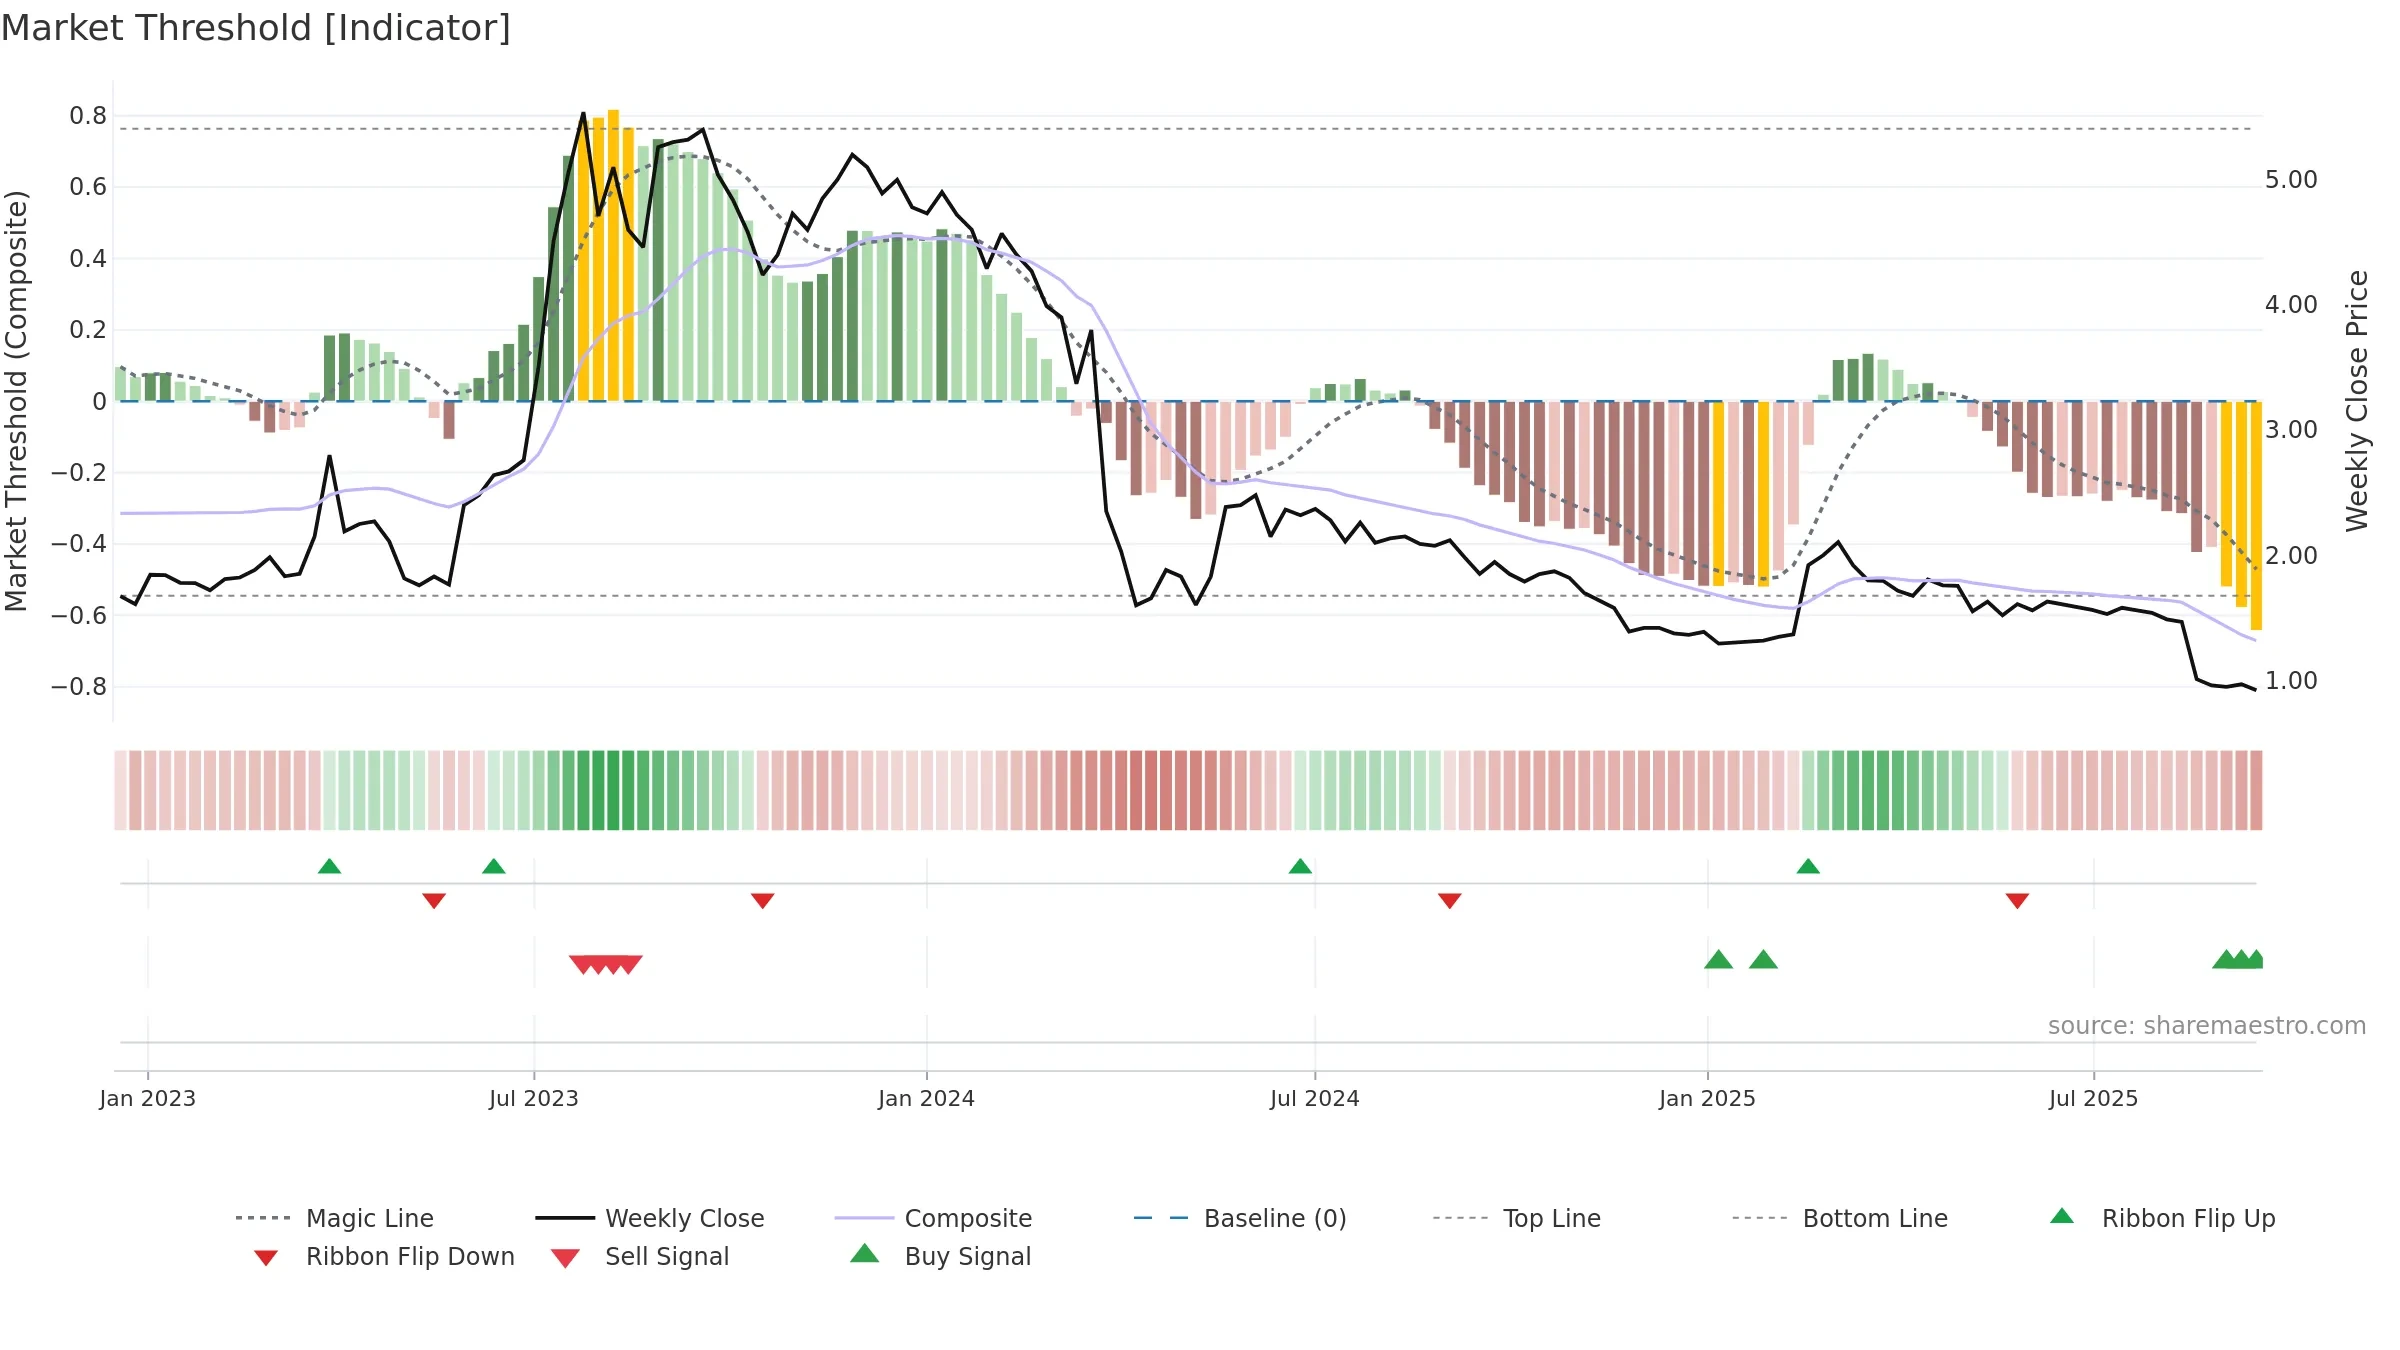The image size is (2400, 1350).
Task: Click the yellow negative bar just after Jan 2025
Action: pyautogui.click(x=1718, y=494)
